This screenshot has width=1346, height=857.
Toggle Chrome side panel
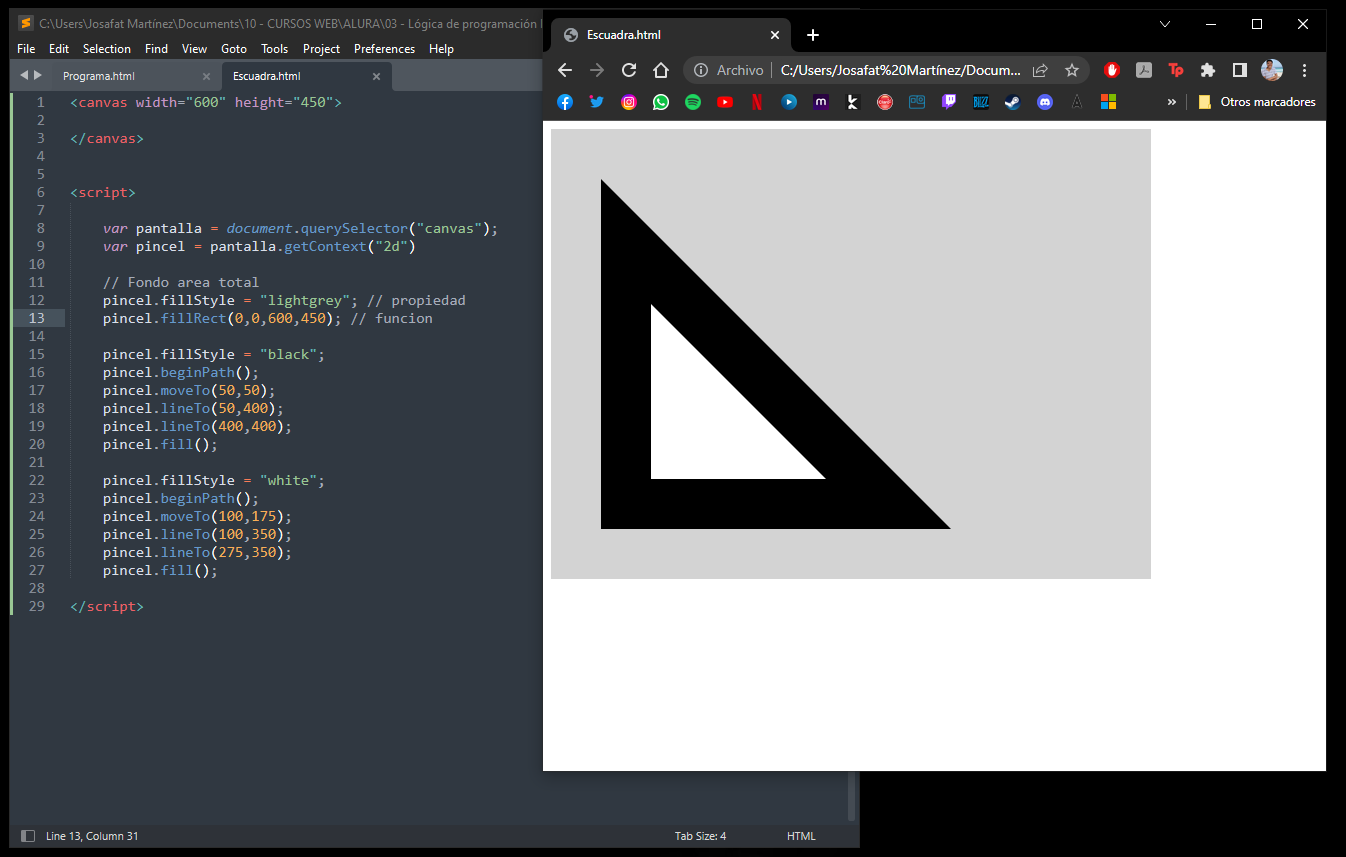(1240, 70)
